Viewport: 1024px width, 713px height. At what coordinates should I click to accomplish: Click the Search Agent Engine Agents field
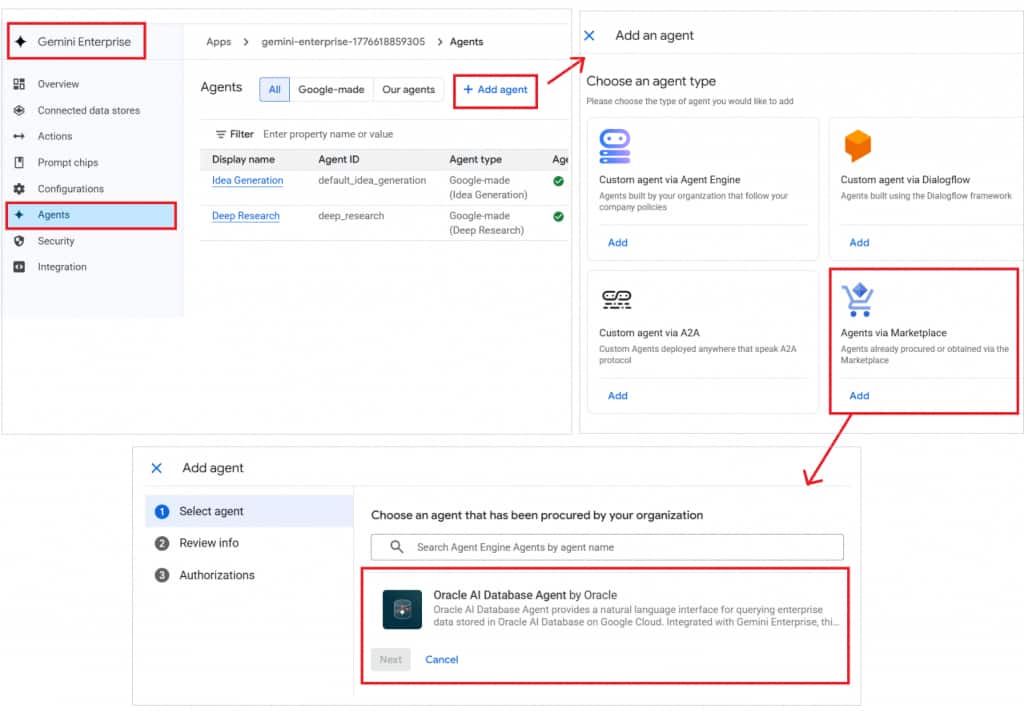pos(613,547)
